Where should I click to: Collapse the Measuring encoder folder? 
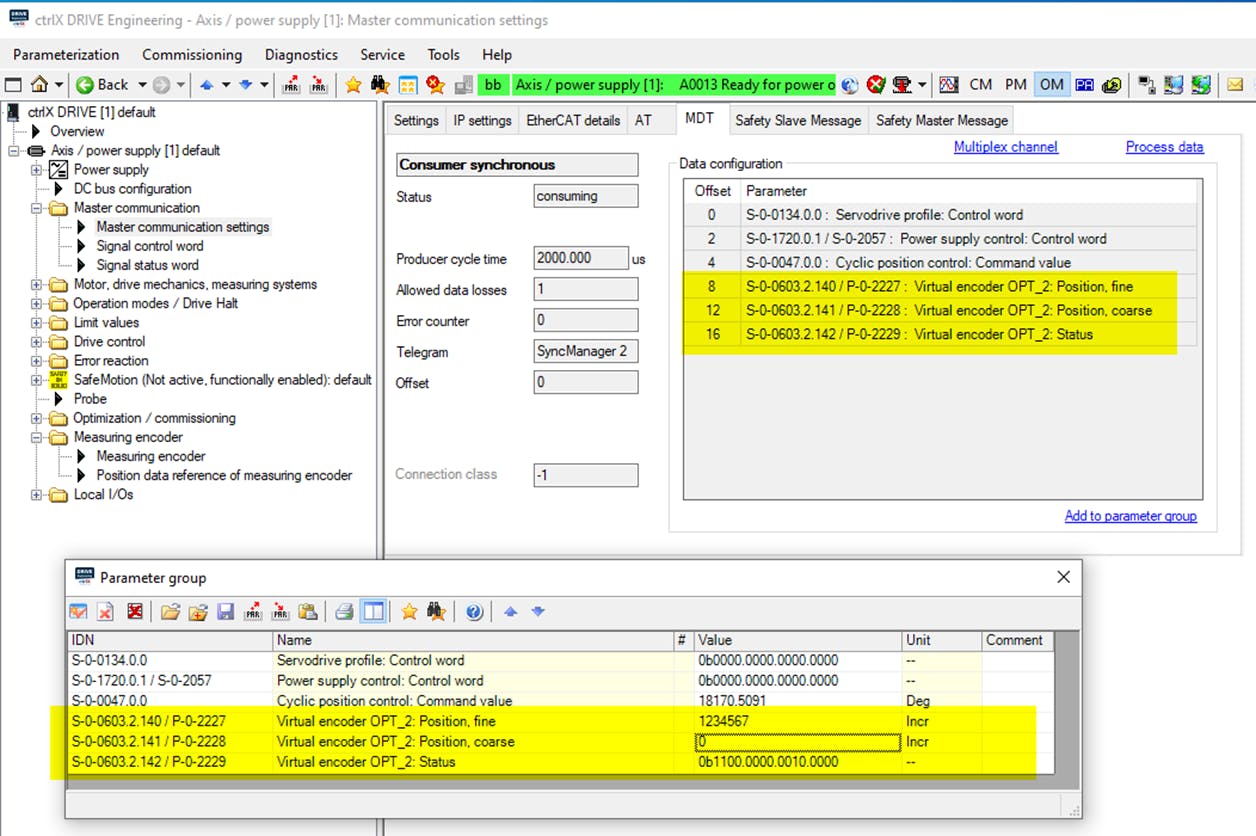(37, 438)
